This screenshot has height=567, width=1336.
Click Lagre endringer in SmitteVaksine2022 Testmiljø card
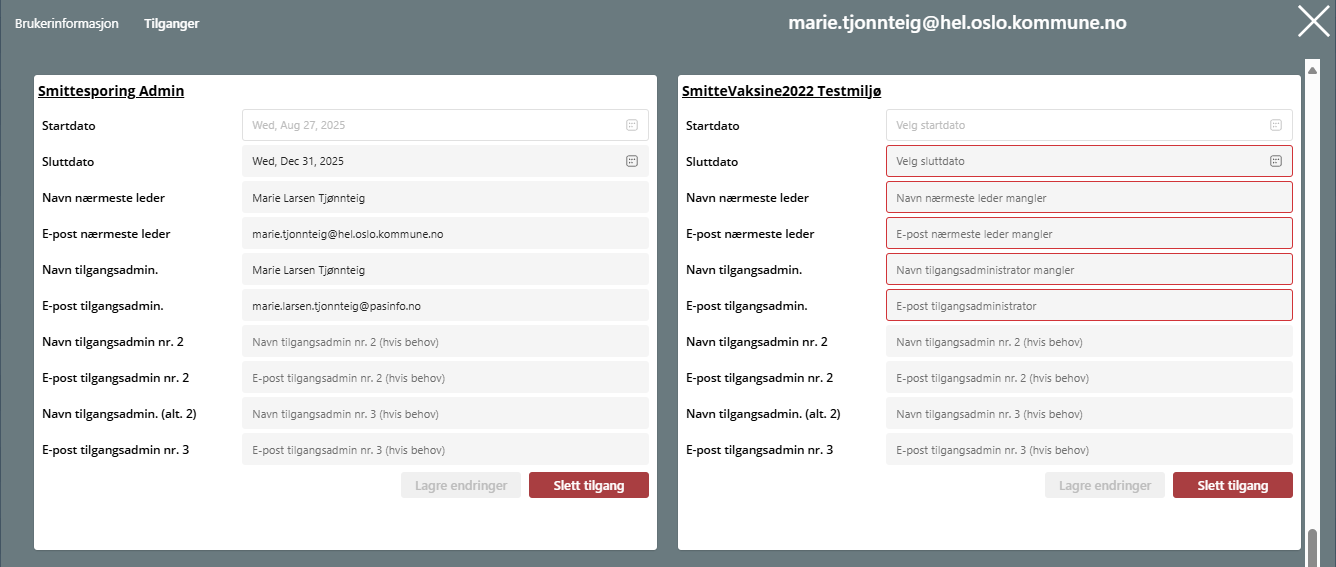(1105, 485)
